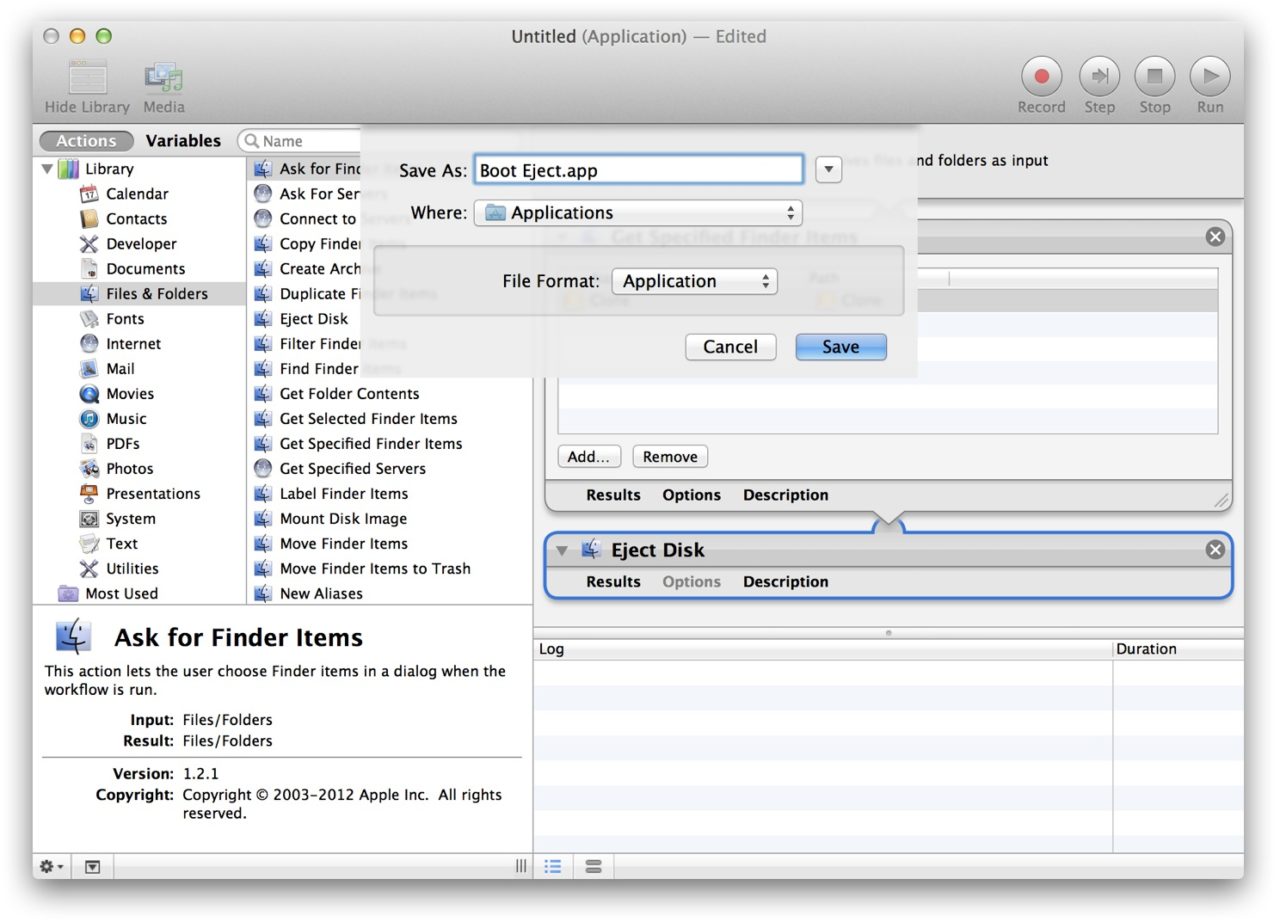Select Mail category in Library
1280x922 pixels.
coord(120,369)
